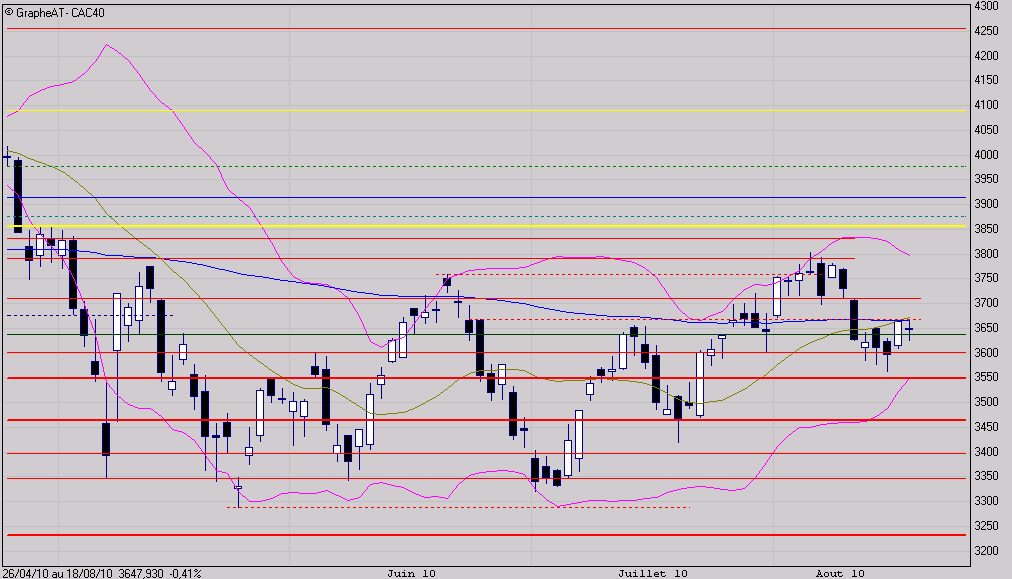1012x579 pixels.
Task: Click the 3300 price axis label
Action: pos(986,501)
